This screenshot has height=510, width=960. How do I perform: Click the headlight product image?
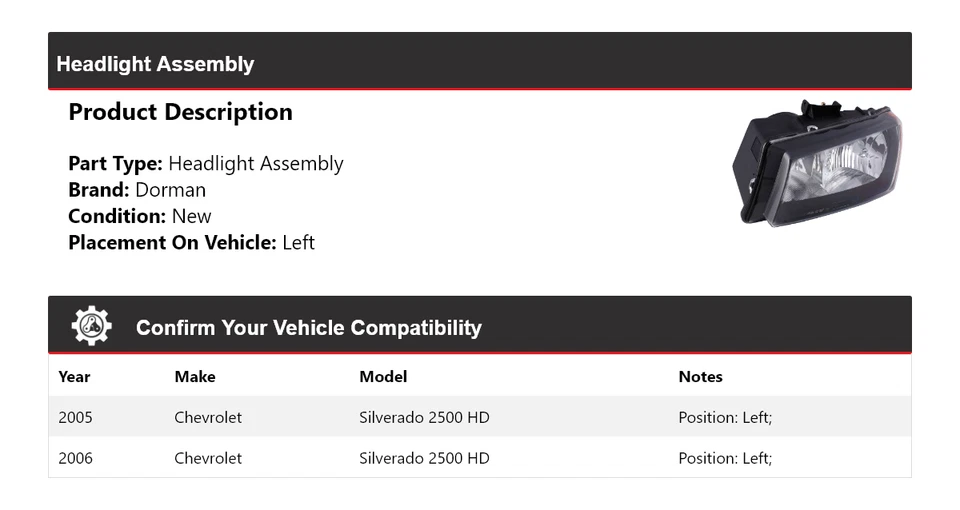pos(819,162)
